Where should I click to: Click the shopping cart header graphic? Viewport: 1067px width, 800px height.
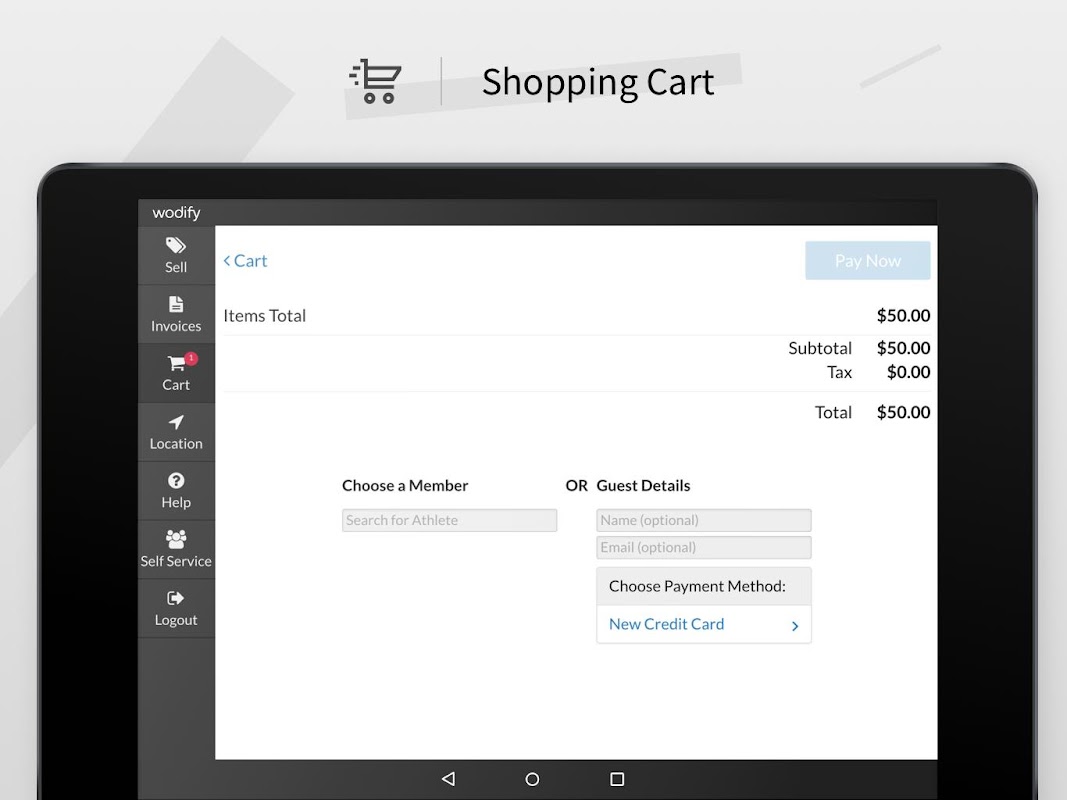(376, 81)
